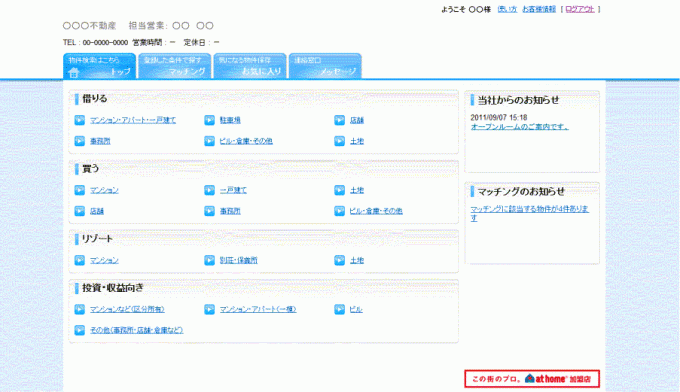
Task: Click the at home 加盟店 banner
Action: point(532,379)
